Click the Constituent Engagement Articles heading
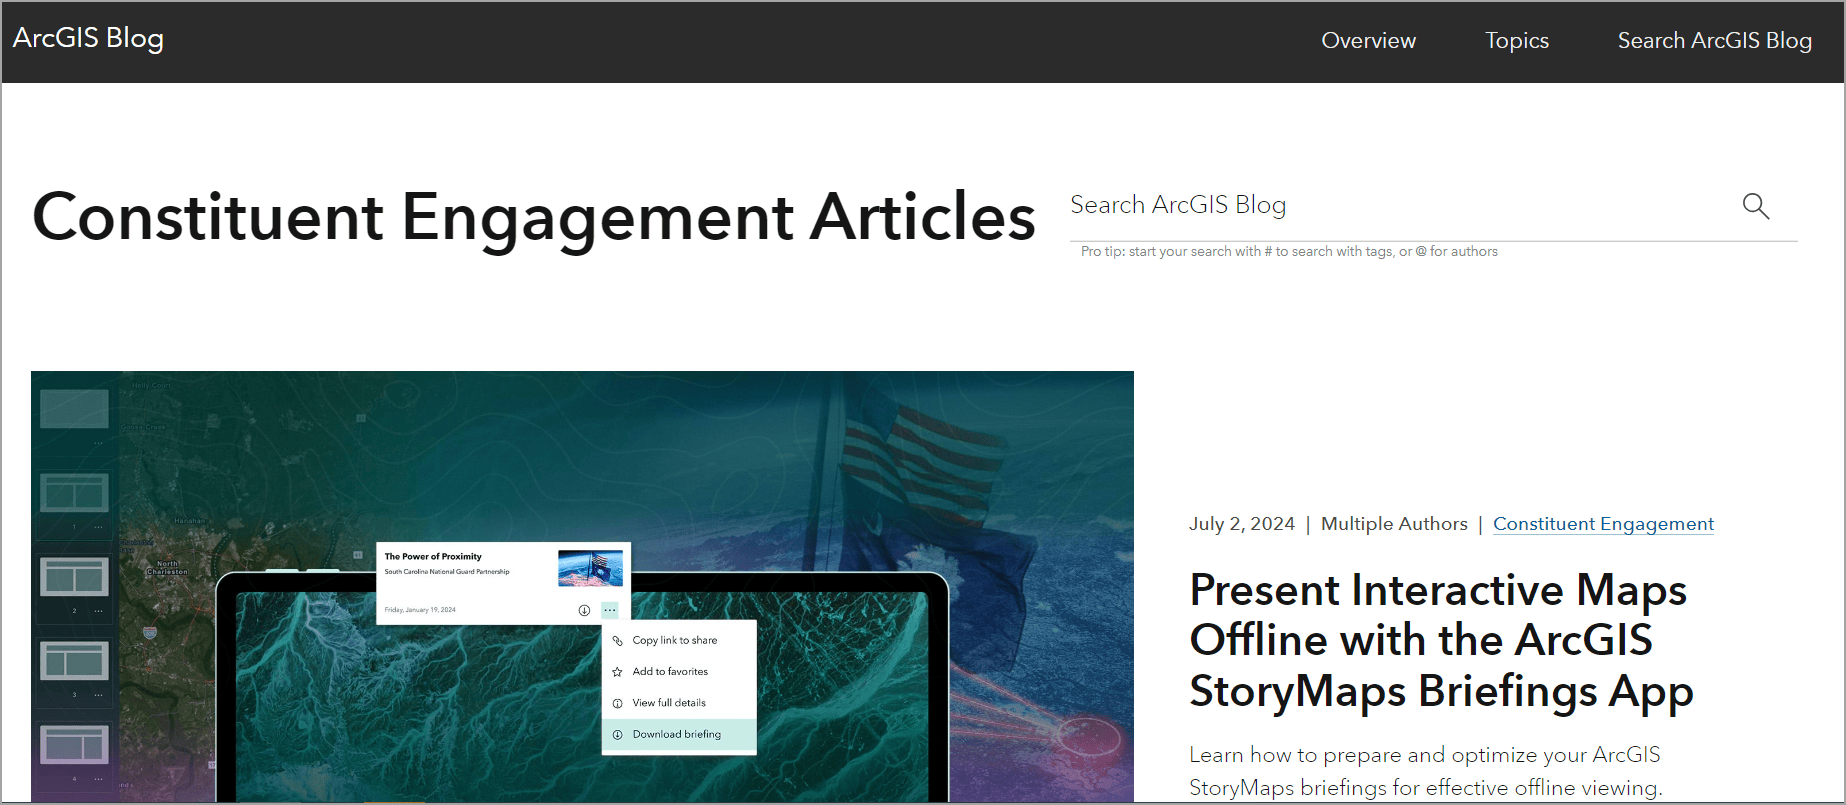The height and width of the screenshot is (805, 1846). [x=534, y=217]
